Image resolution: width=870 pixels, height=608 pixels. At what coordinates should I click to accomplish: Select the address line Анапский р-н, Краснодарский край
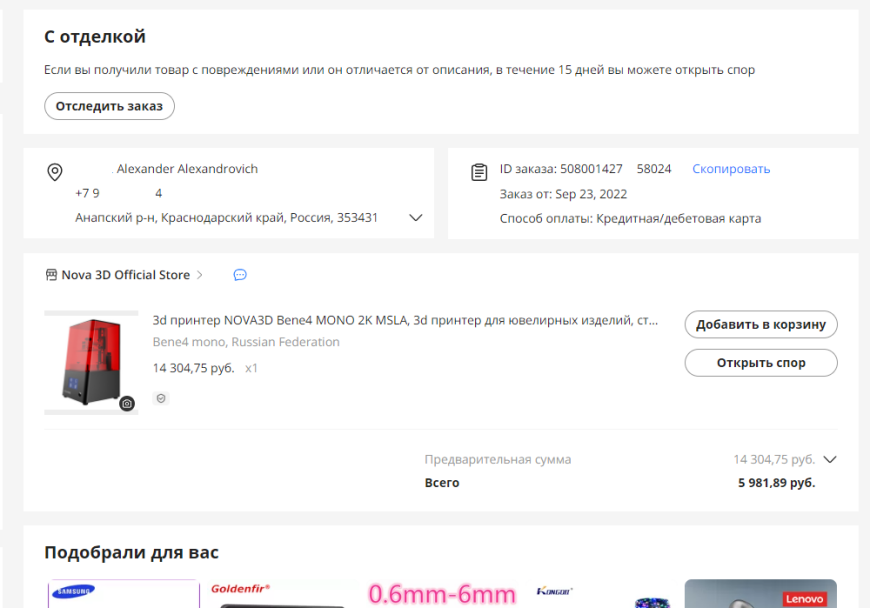coord(226,217)
